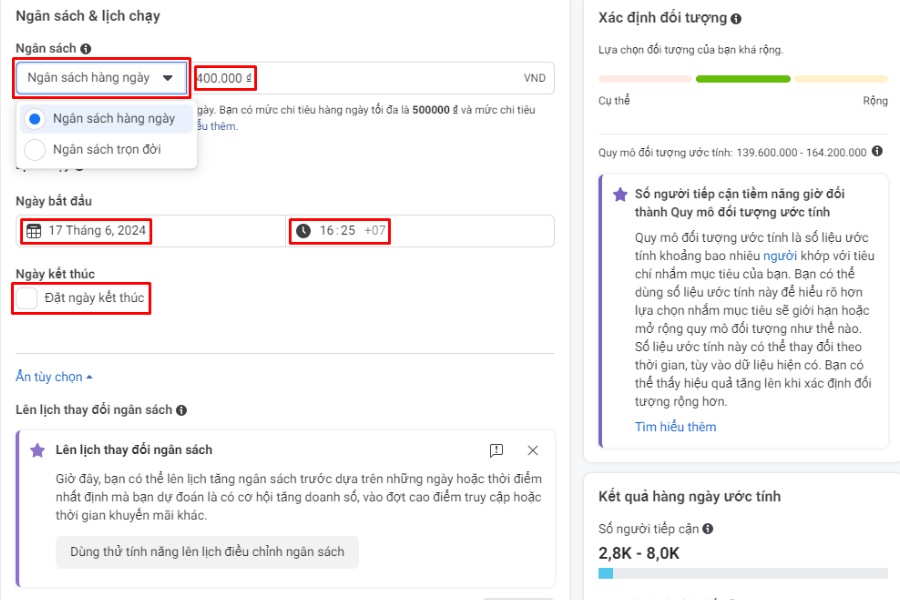Screen dimensions: 900x600
Task: Select the "Ngân sách hàng ngày" radio option
Action: click(38, 118)
